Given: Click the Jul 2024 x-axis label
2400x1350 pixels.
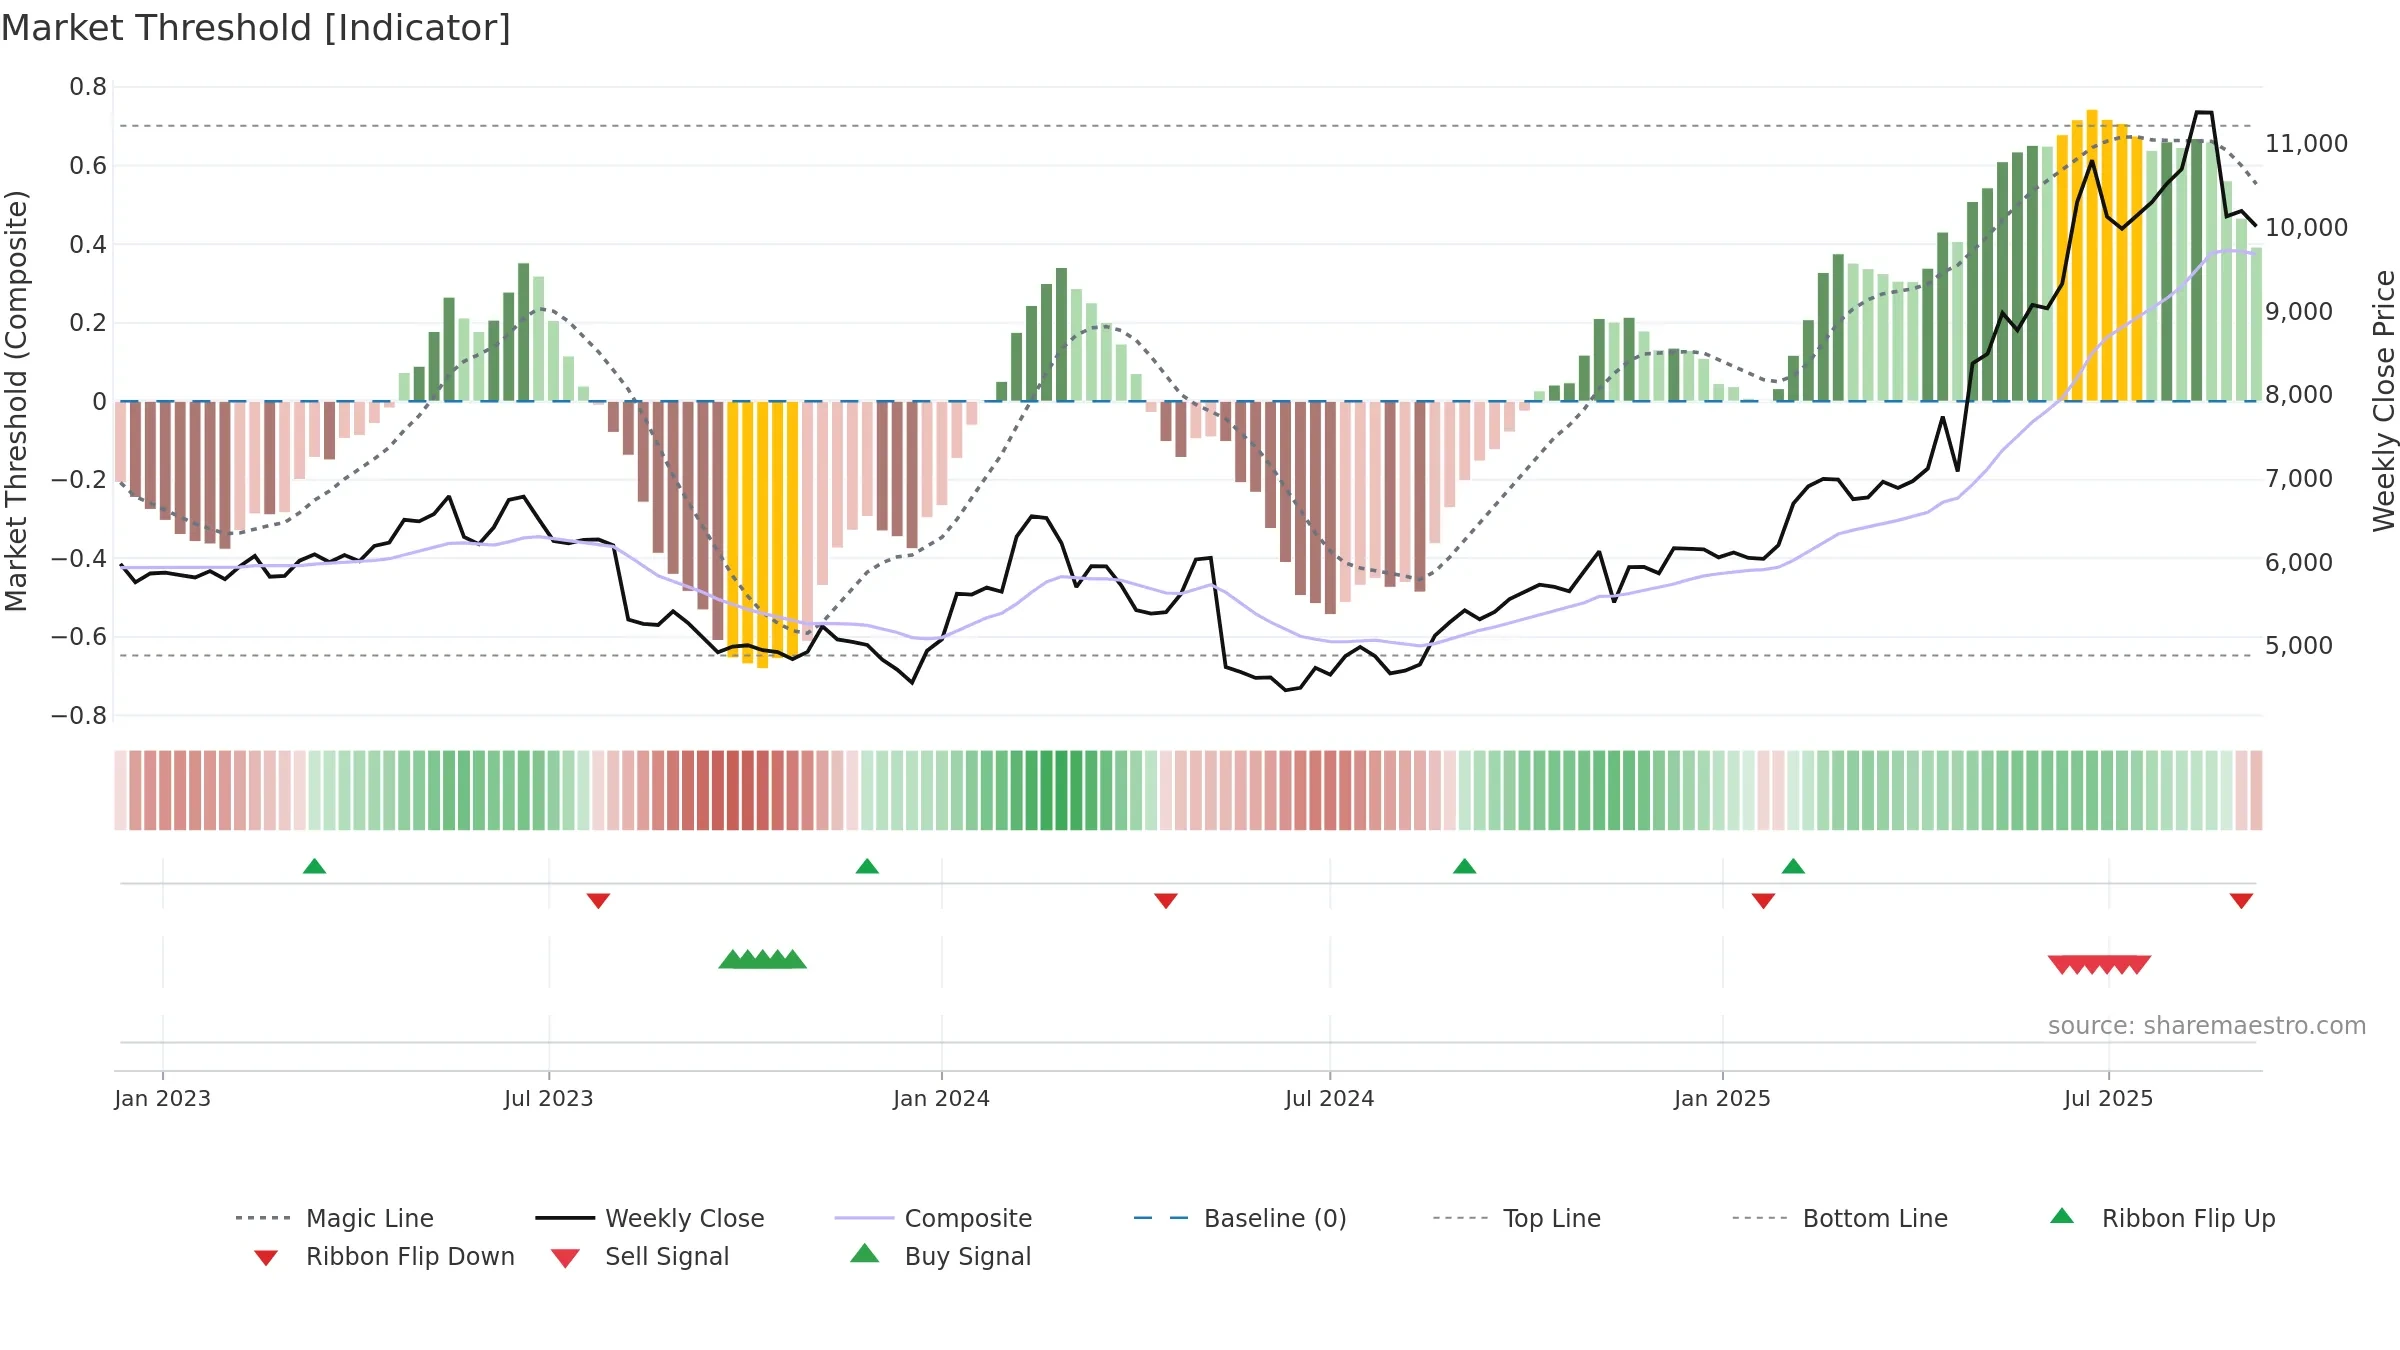Looking at the screenshot, I should [1329, 1098].
